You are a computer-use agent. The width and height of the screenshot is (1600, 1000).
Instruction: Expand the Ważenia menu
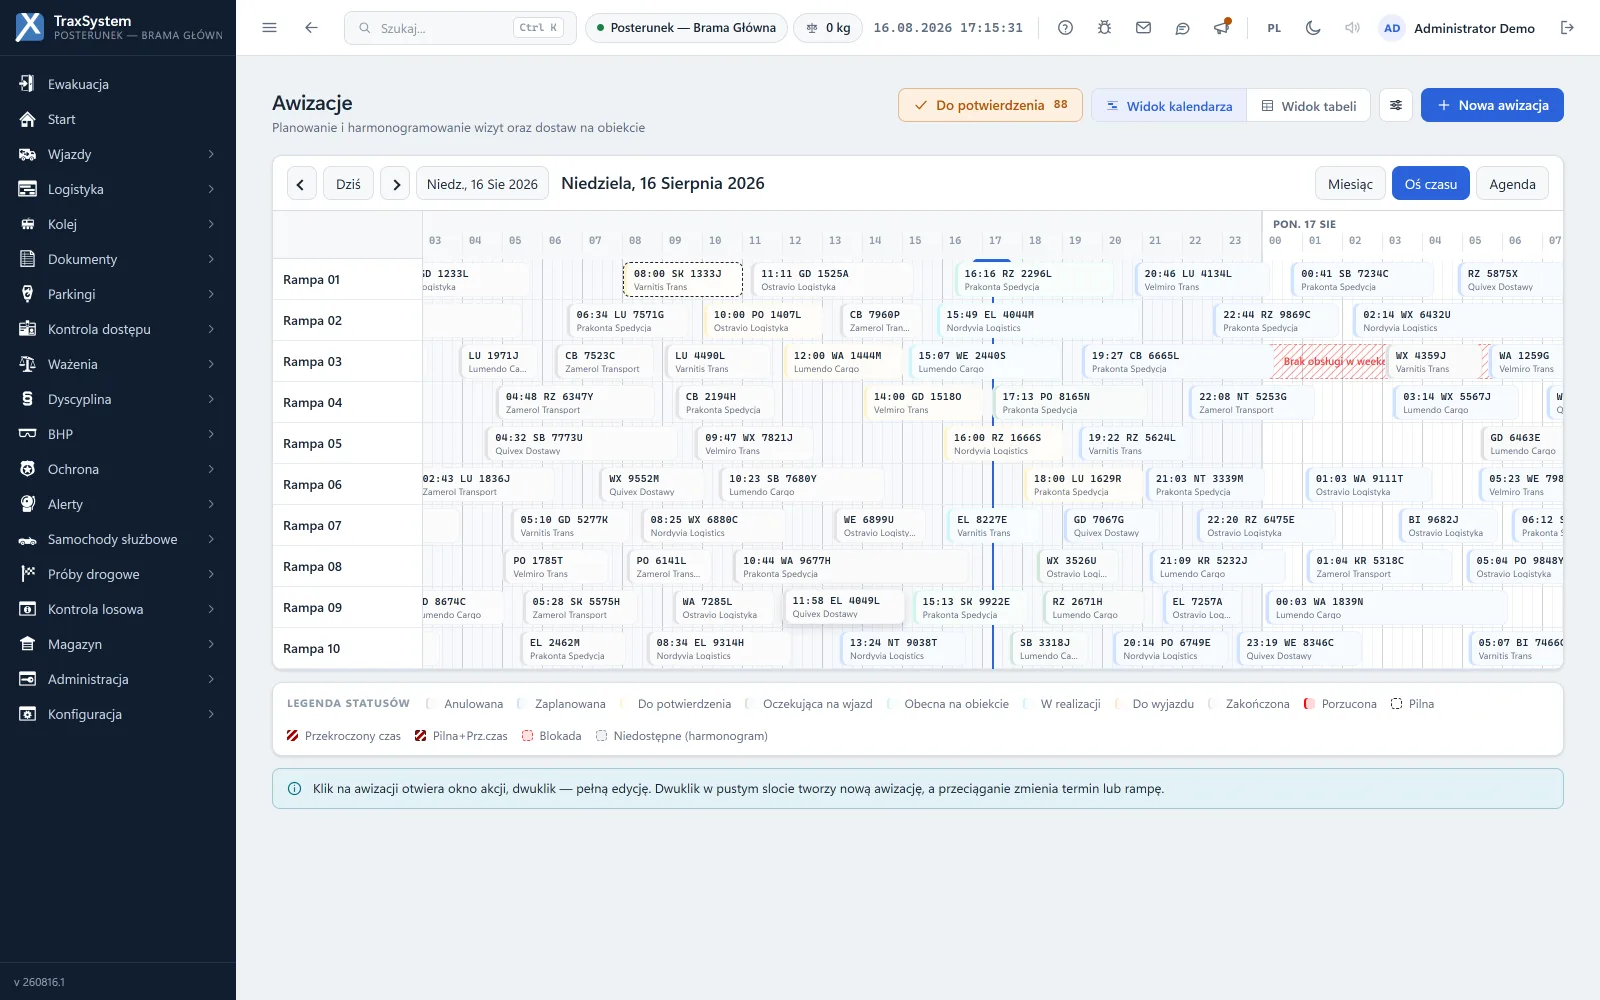118,364
